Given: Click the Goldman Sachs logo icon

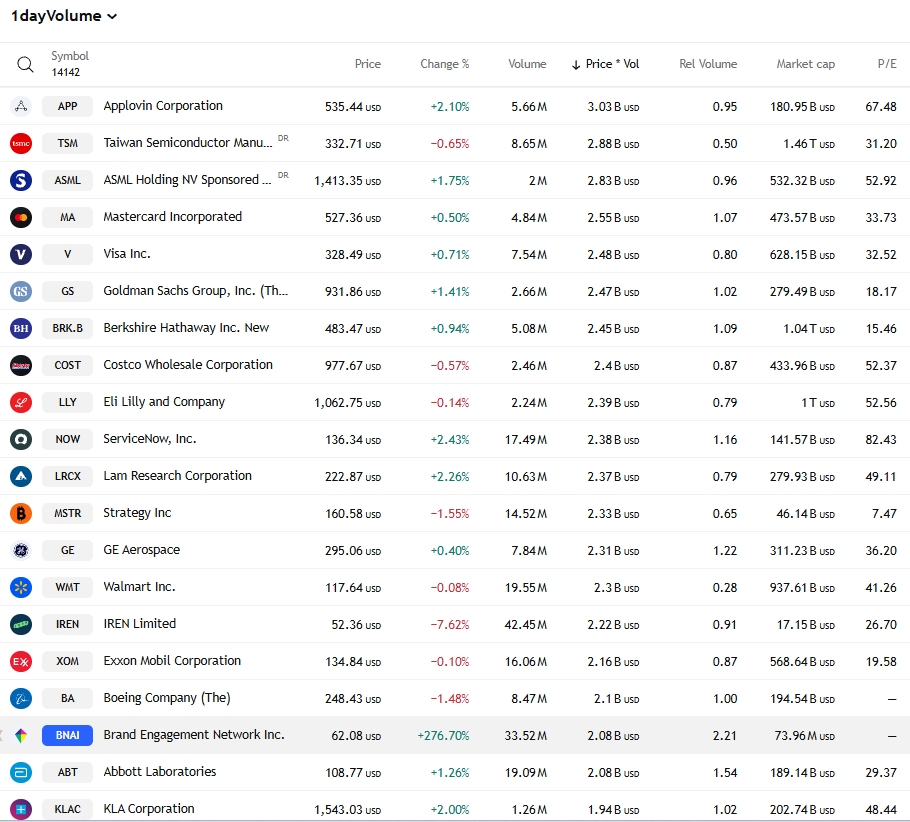Looking at the screenshot, I should pyautogui.click(x=21, y=291).
